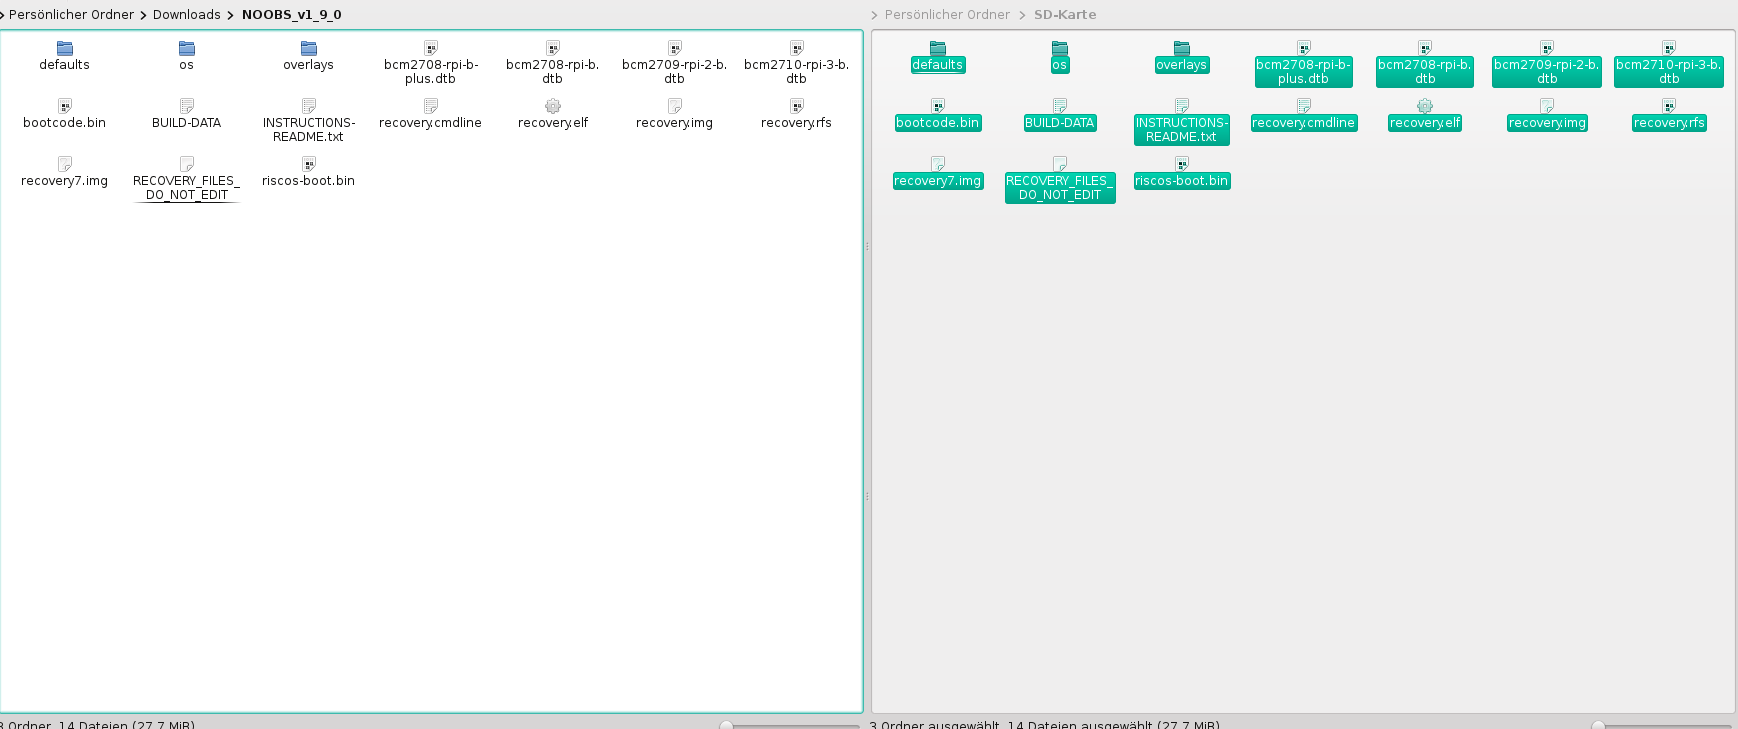Select recovery.elf gear icon in left pane
Screen dimensions: 1738x729
[x=553, y=106]
